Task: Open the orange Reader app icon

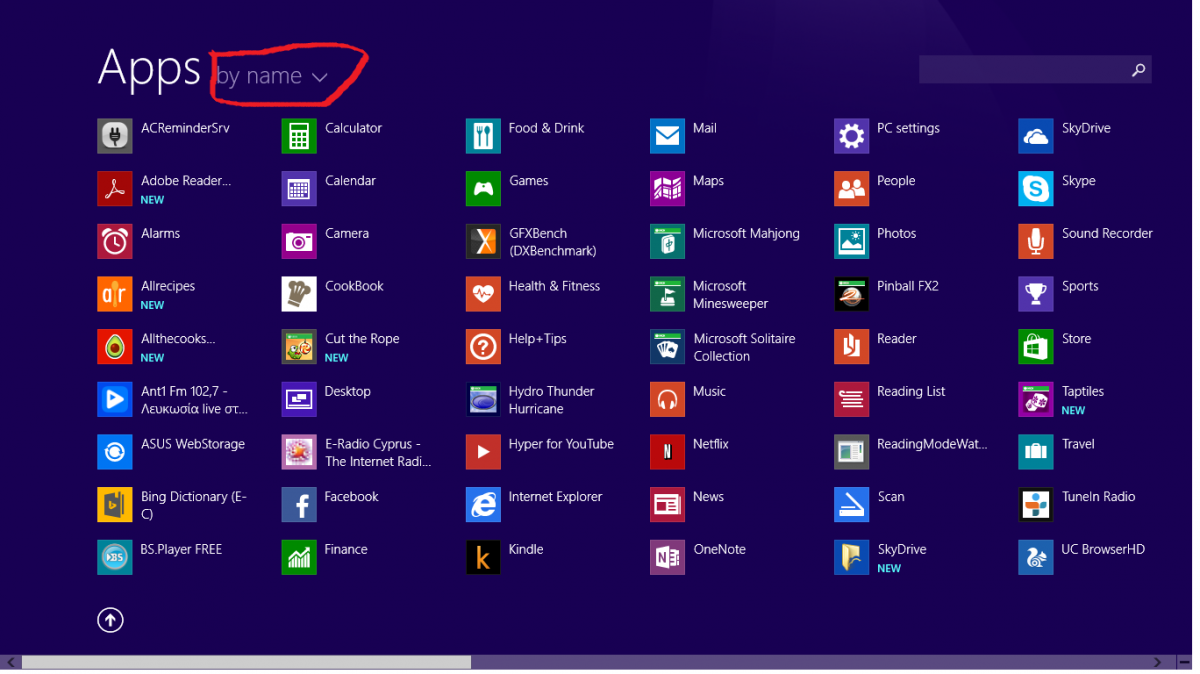Action: [x=852, y=347]
